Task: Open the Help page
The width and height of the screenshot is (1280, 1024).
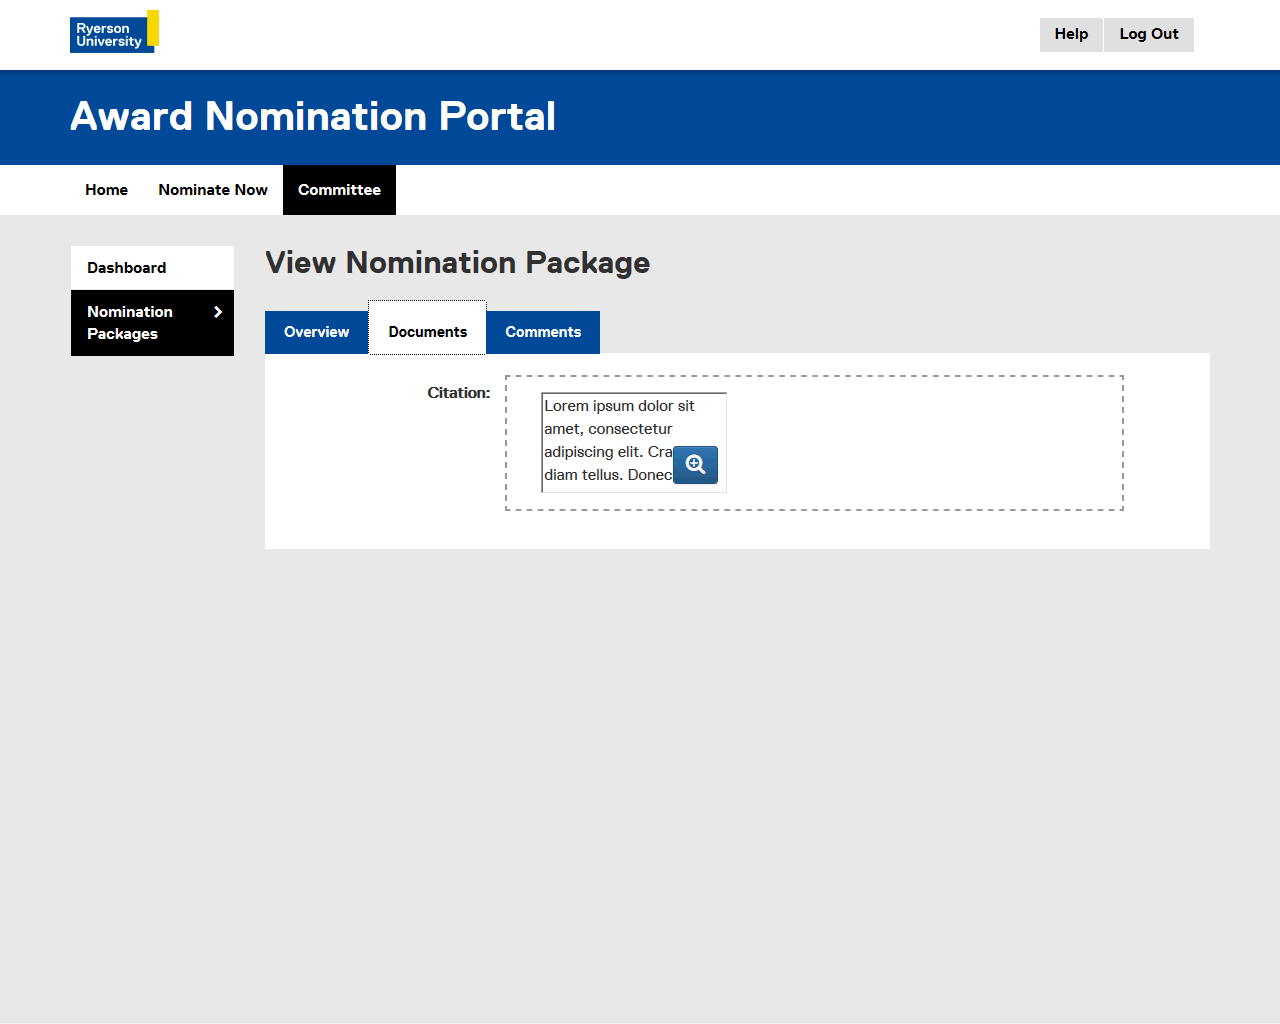Action: point(1071,34)
